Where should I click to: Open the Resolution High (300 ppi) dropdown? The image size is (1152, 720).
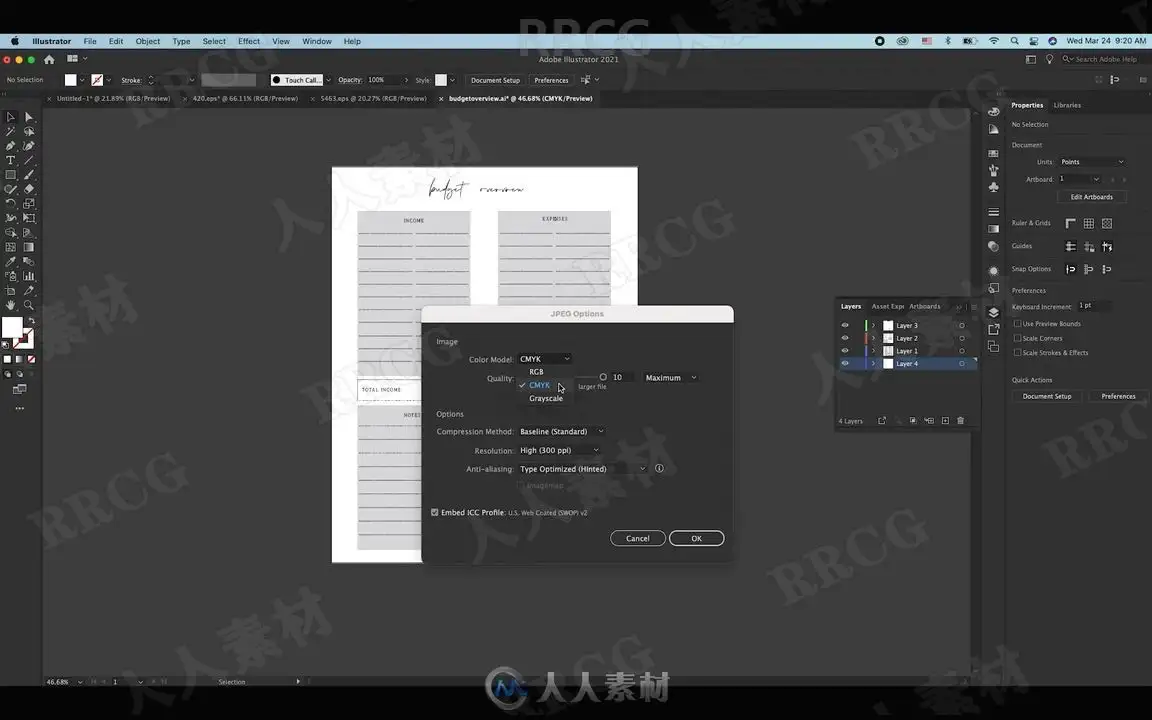(x=559, y=450)
